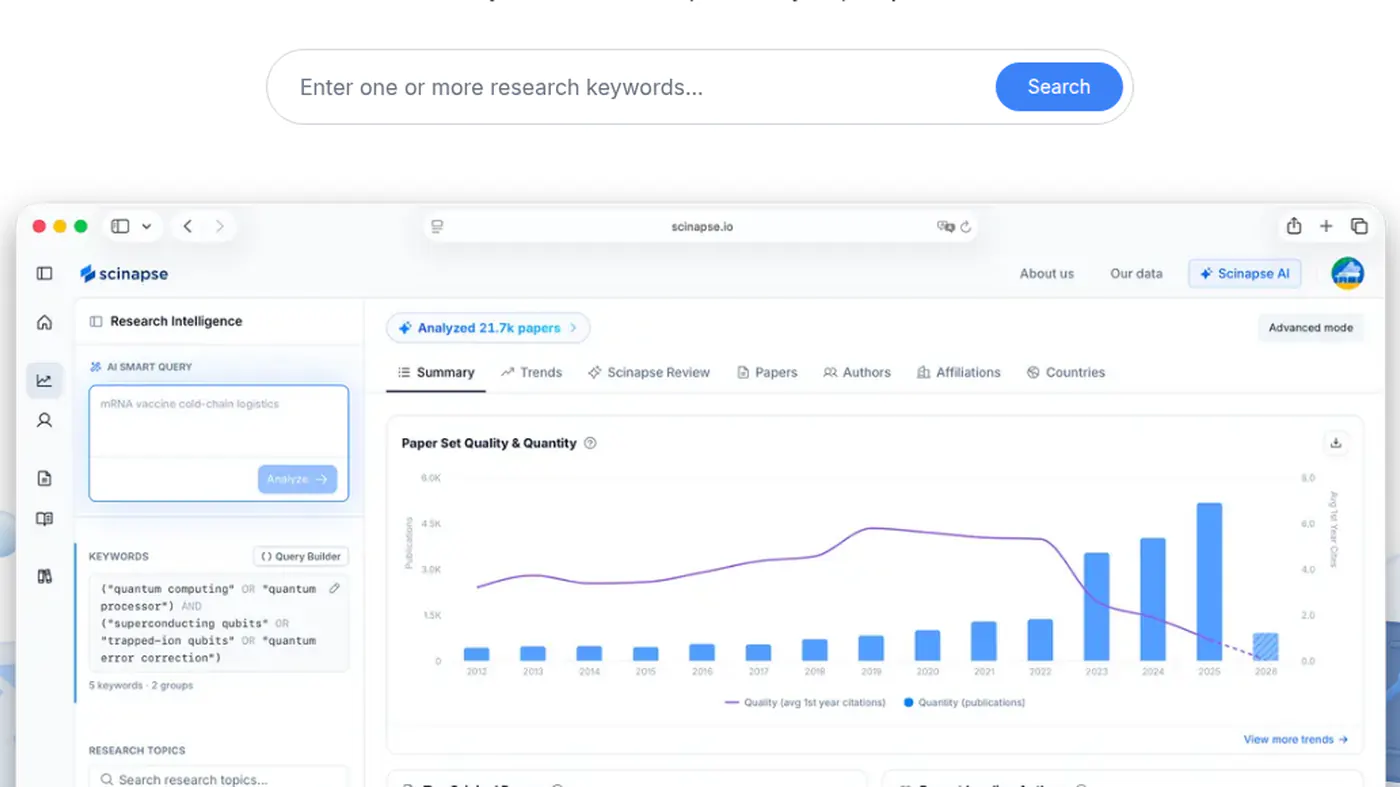Click the Search research topics field
Image resolution: width=1400 pixels, height=787 pixels.
pyautogui.click(x=219, y=779)
